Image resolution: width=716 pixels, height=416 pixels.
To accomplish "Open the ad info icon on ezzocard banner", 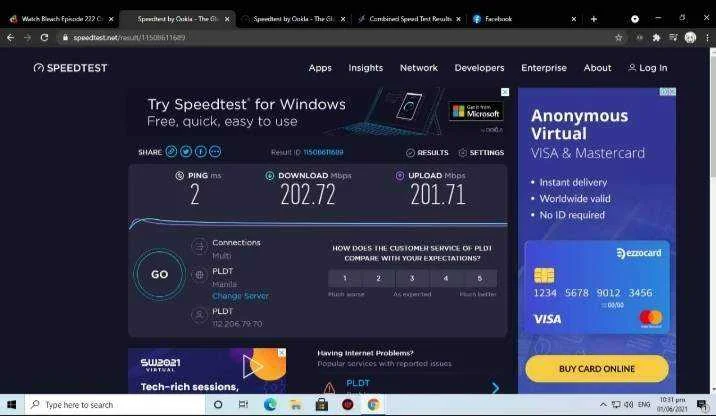I will pyautogui.click(x=667, y=92).
